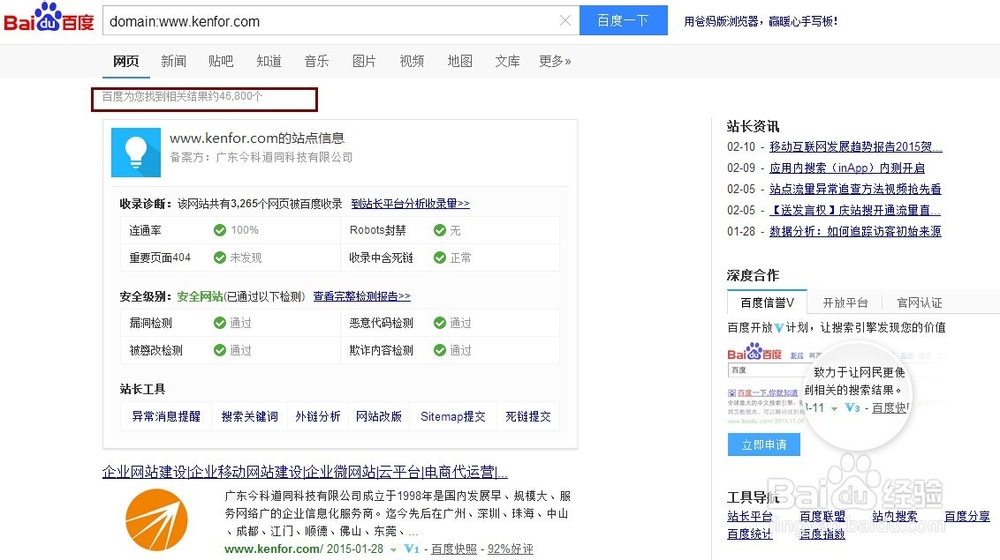1000x560 pixels.
Task: Open the 知道 tab
Action: click(x=268, y=61)
